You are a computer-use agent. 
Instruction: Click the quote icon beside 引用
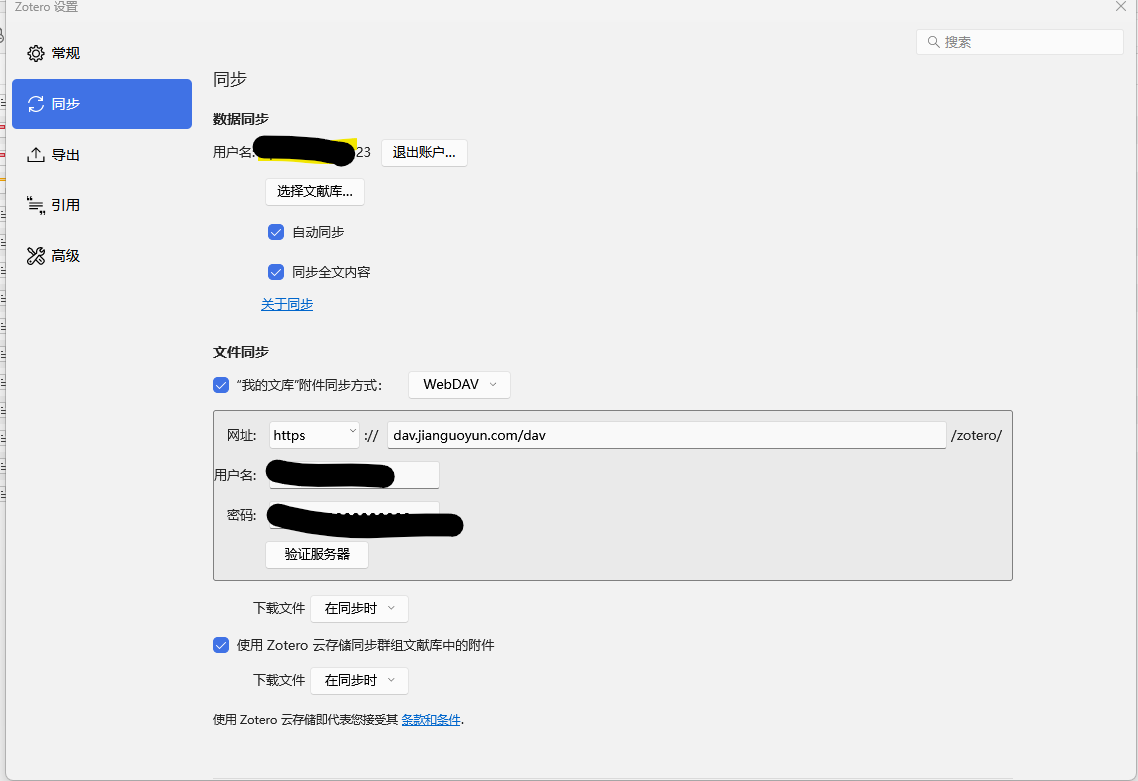click(36, 205)
